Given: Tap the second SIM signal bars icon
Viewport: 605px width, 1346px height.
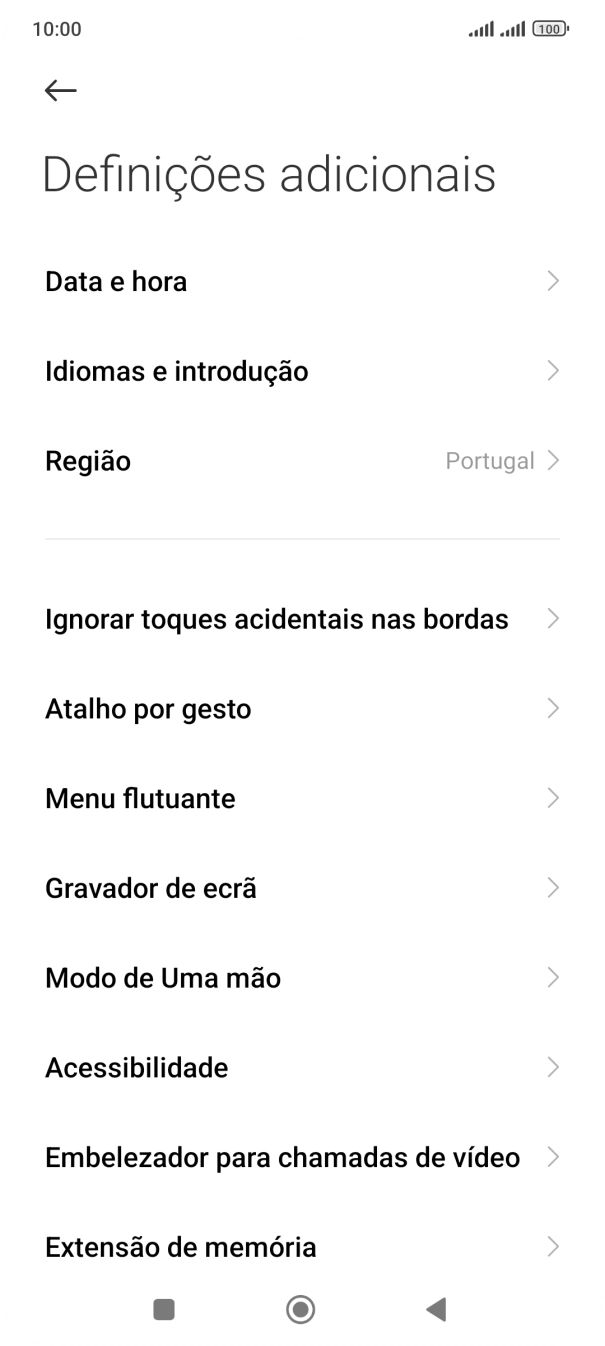Looking at the screenshot, I should pyautogui.click(x=512, y=29).
